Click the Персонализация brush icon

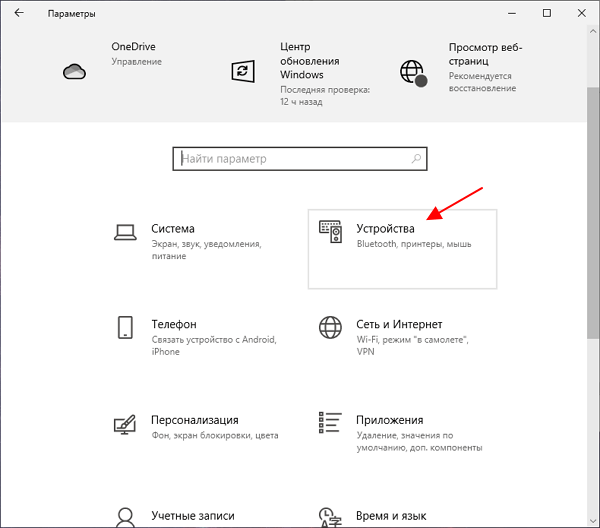pos(126,424)
